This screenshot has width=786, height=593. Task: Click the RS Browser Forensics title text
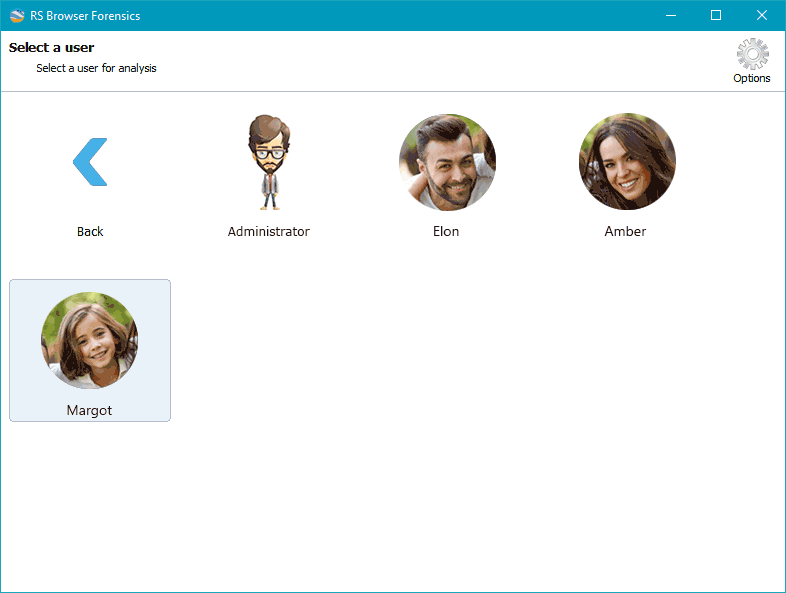pos(85,16)
